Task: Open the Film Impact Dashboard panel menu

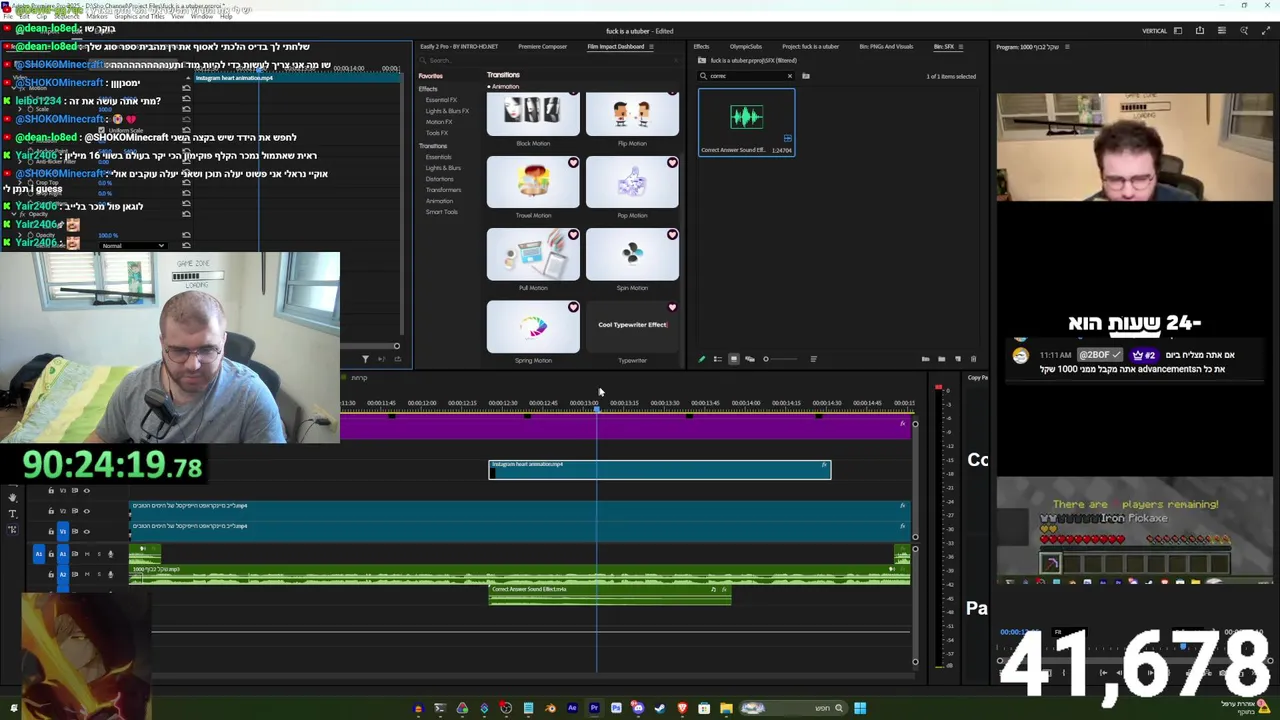Action: [x=651, y=46]
